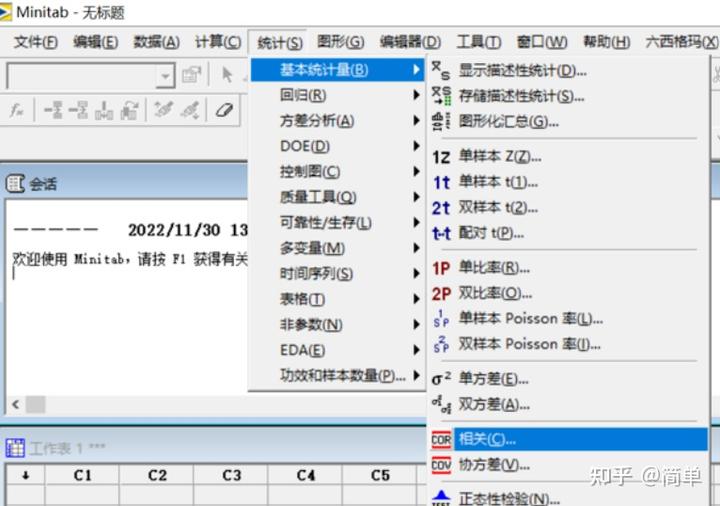Choose 协方差(V) covariance item
Screen dimensions: 720x506
pyautogui.click(x=568, y=465)
